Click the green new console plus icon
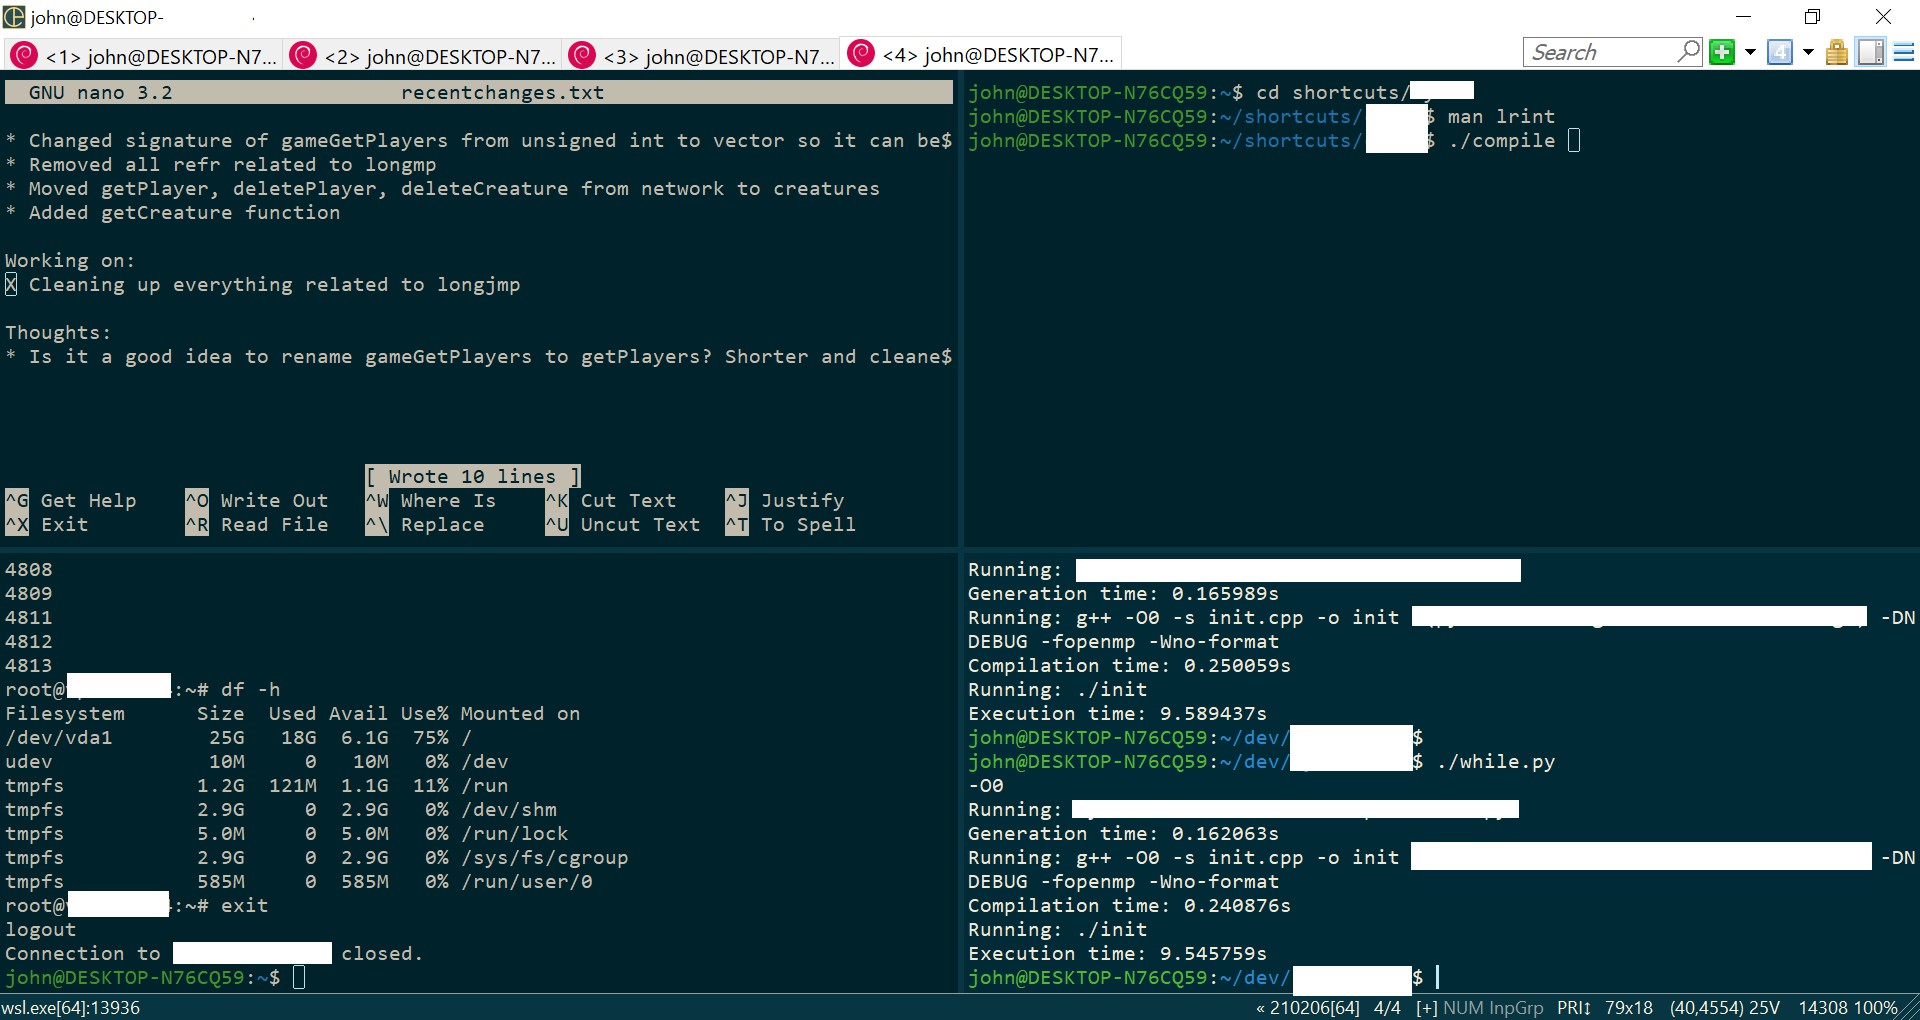The height and width of the screenshot is (1020, 1920). point(1722,52)
